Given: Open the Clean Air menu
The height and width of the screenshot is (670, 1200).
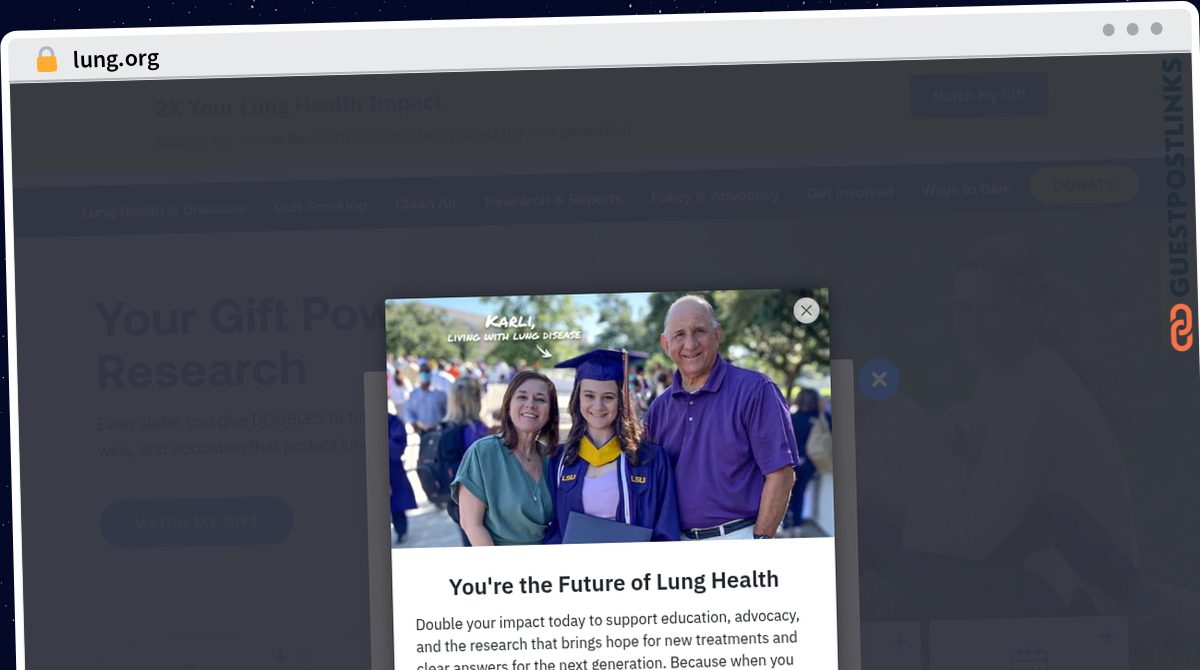Looking at the screenshot, I should click(x=426, y=203).
